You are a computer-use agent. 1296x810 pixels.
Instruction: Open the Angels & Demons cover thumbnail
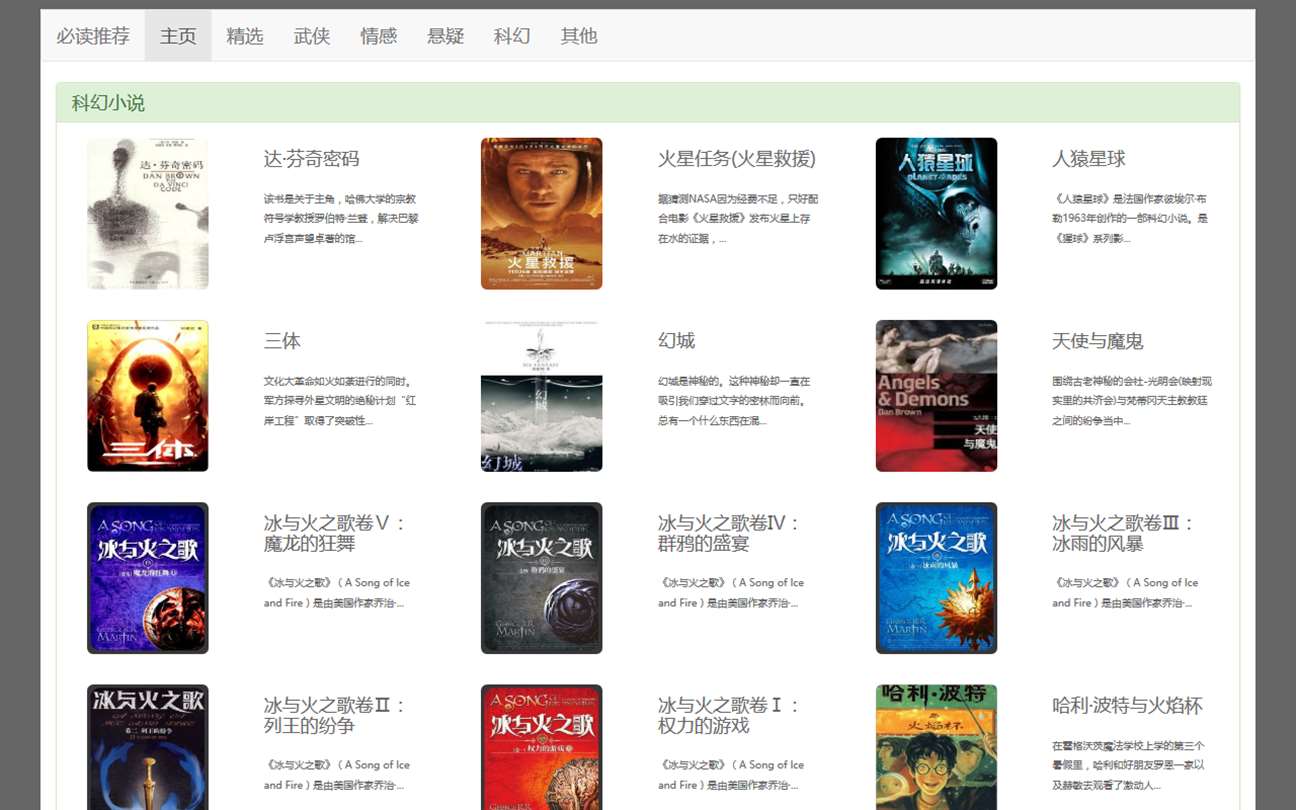pos(936,396)
